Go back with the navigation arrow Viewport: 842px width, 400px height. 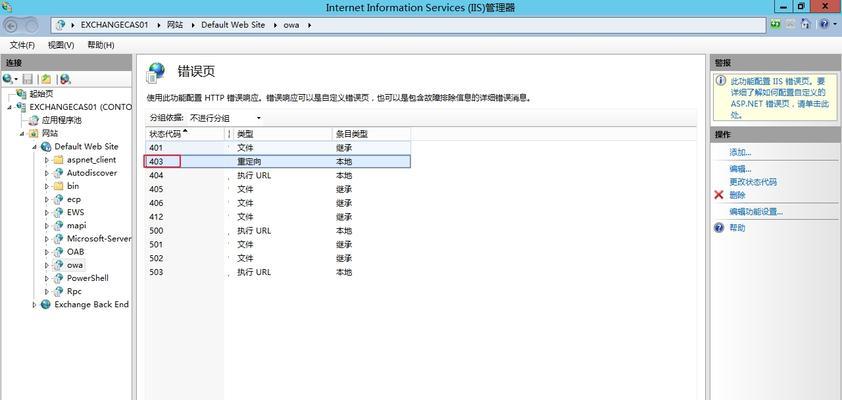click(x=11, y=25)
